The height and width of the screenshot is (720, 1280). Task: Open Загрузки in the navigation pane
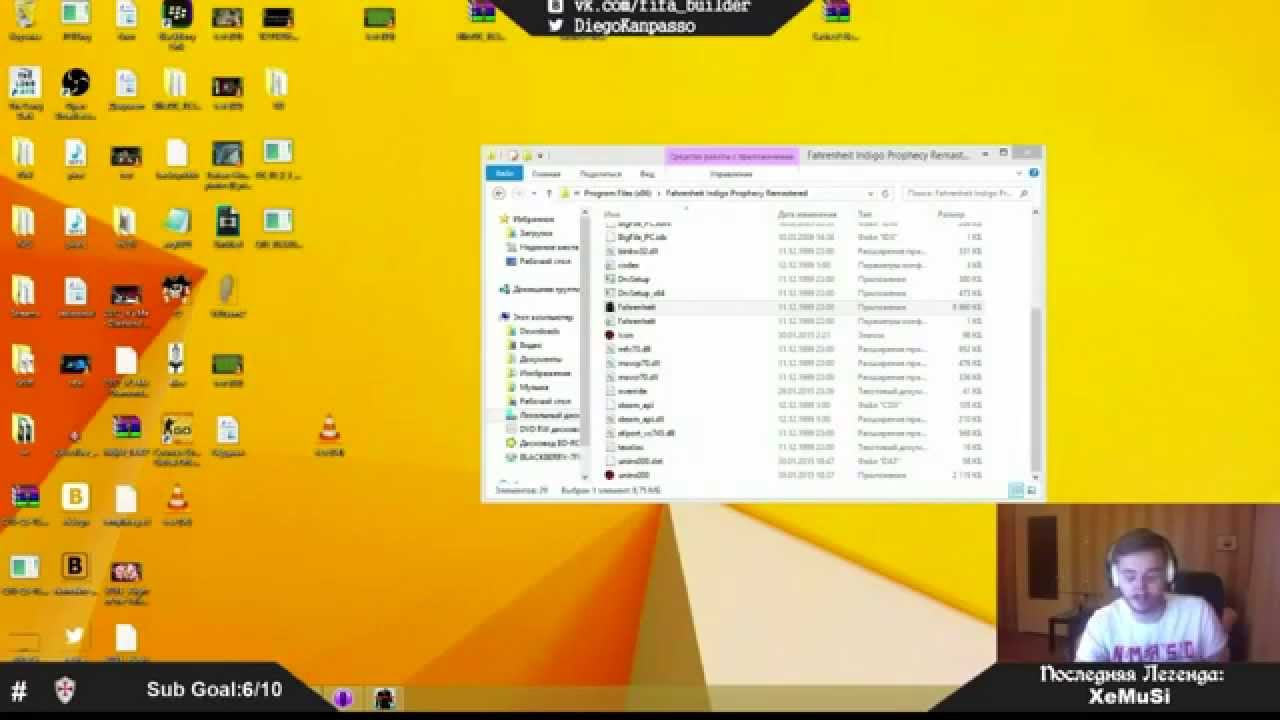(x=536, y=233)
